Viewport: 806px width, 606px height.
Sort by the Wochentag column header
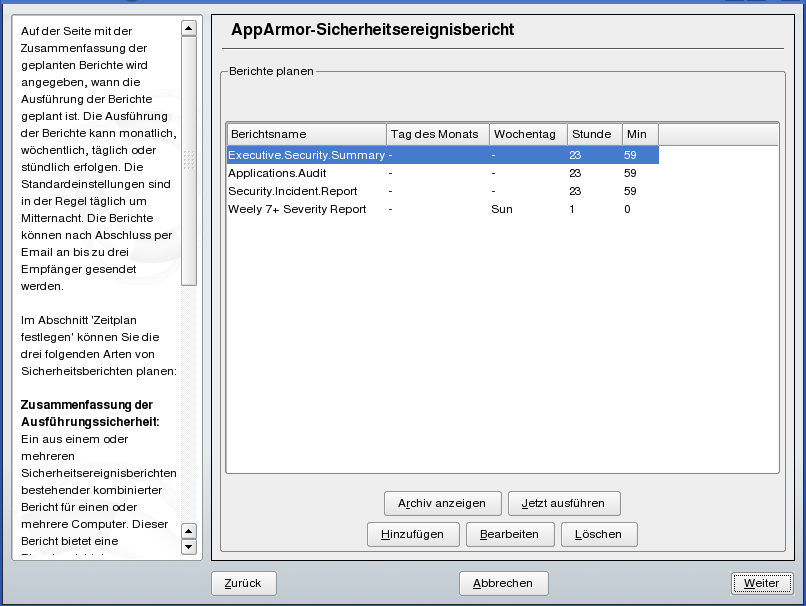pos(528,134)
